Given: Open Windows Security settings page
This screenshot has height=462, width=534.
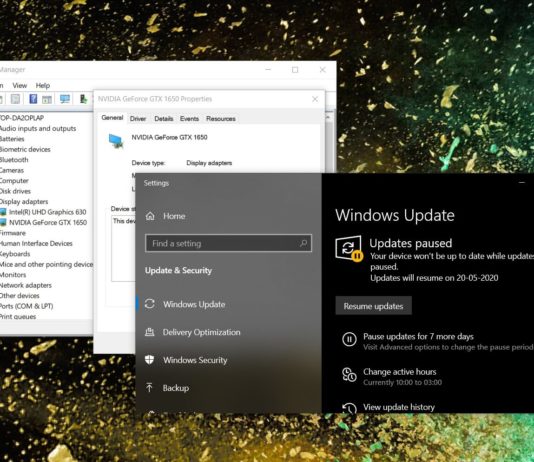Looking at the screenshot, I should point(195,360).
